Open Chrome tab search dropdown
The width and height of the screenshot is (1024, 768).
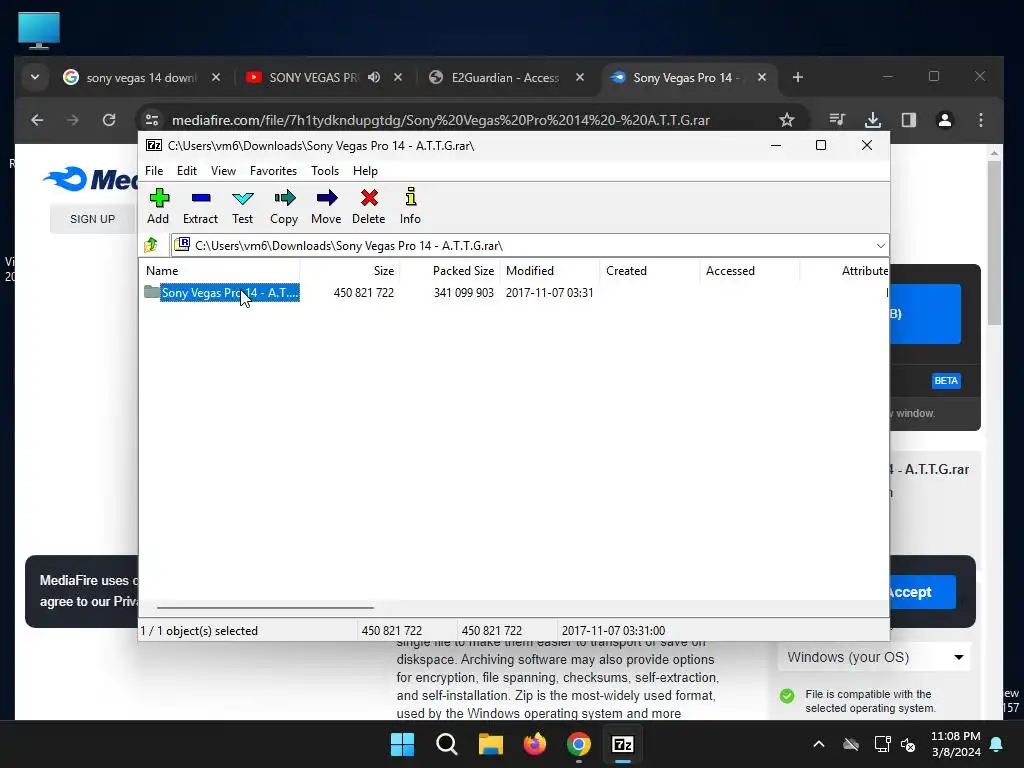pyautogui.click(x=35, y=77)
